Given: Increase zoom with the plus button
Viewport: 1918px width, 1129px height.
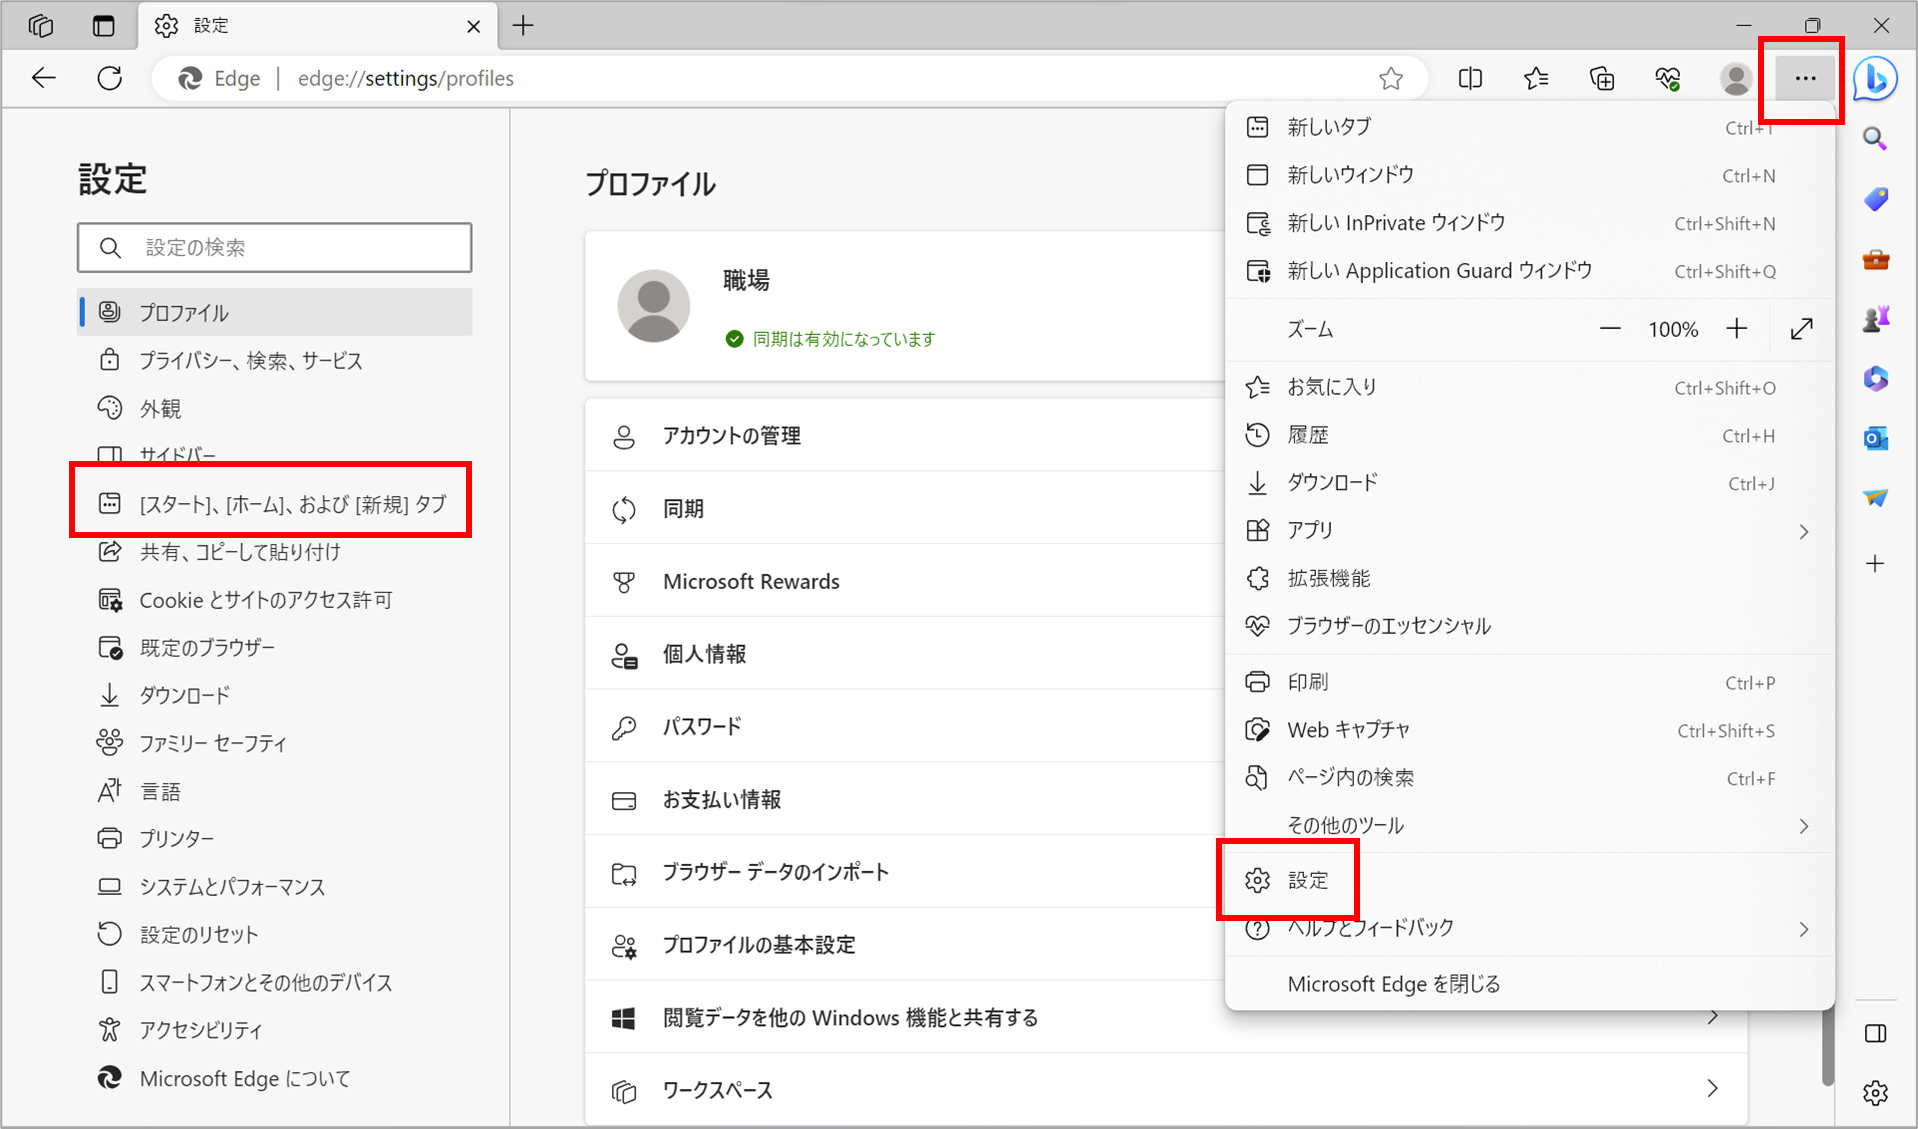Looking at the screenshot, I should (1737, 329).
